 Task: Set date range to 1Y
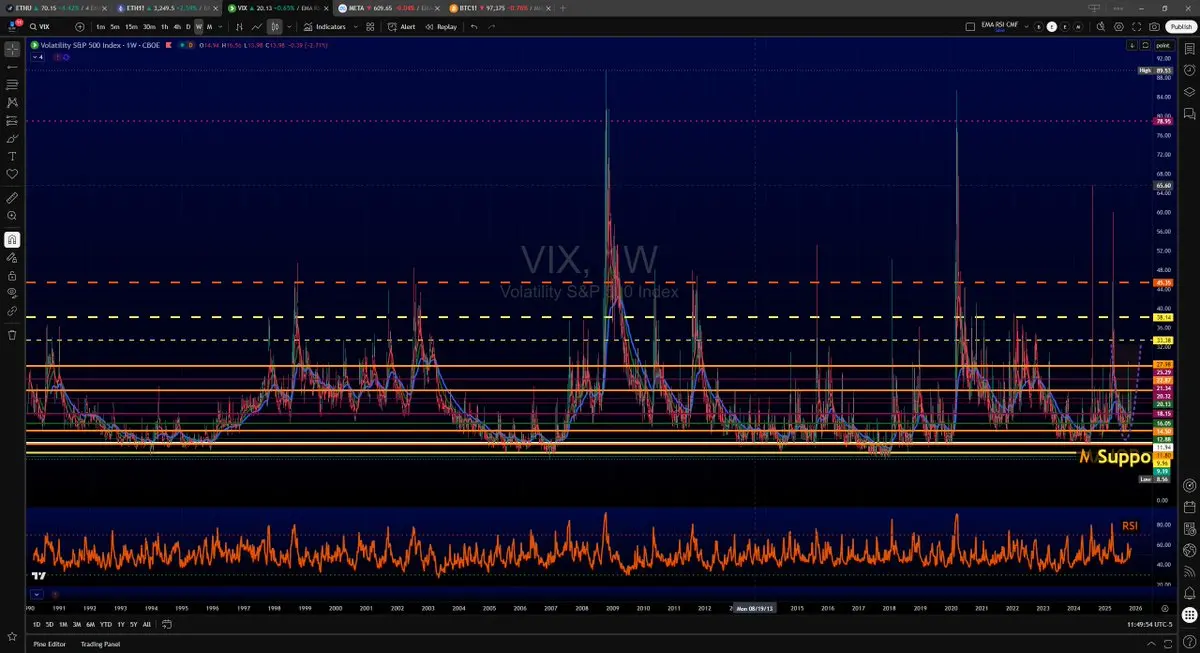click(121, 624)
